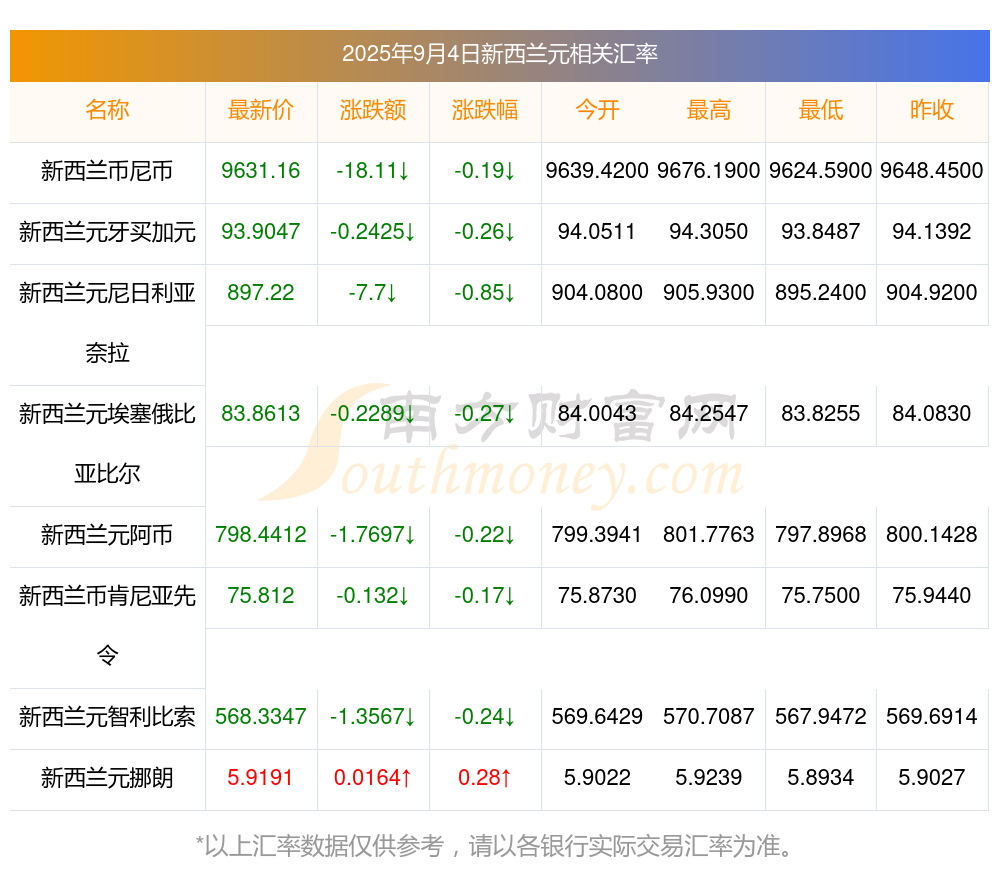Select the 涨跌额 column header
The height and width of the screenshot is (877, 1000).
tap(373, 110)
